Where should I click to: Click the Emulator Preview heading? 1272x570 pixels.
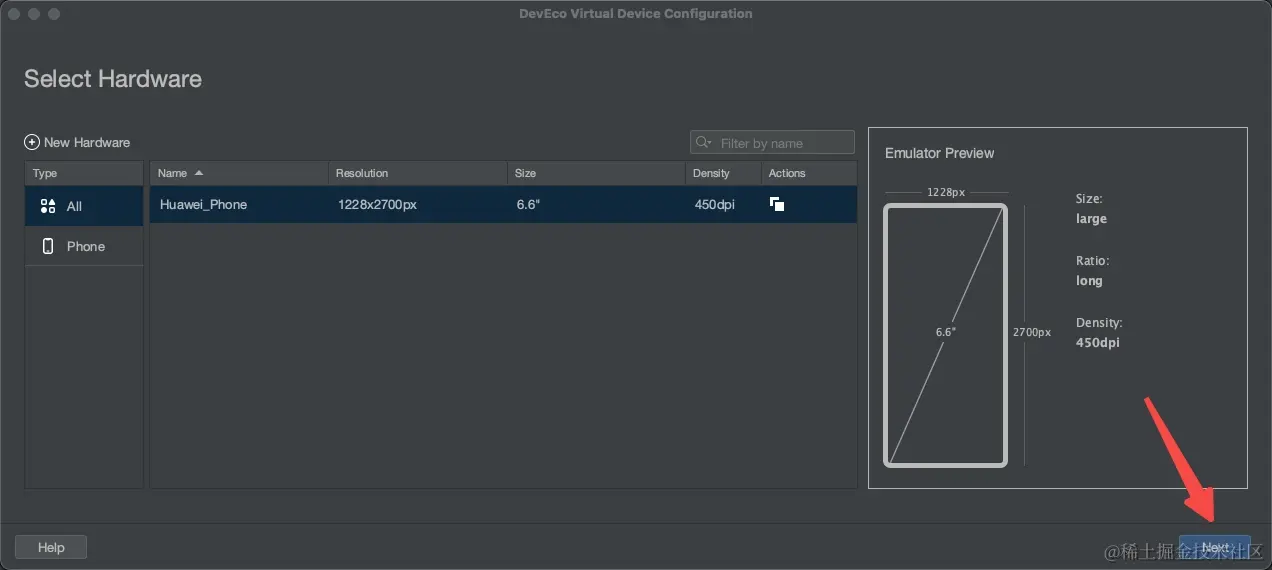[x=939, y=153]
